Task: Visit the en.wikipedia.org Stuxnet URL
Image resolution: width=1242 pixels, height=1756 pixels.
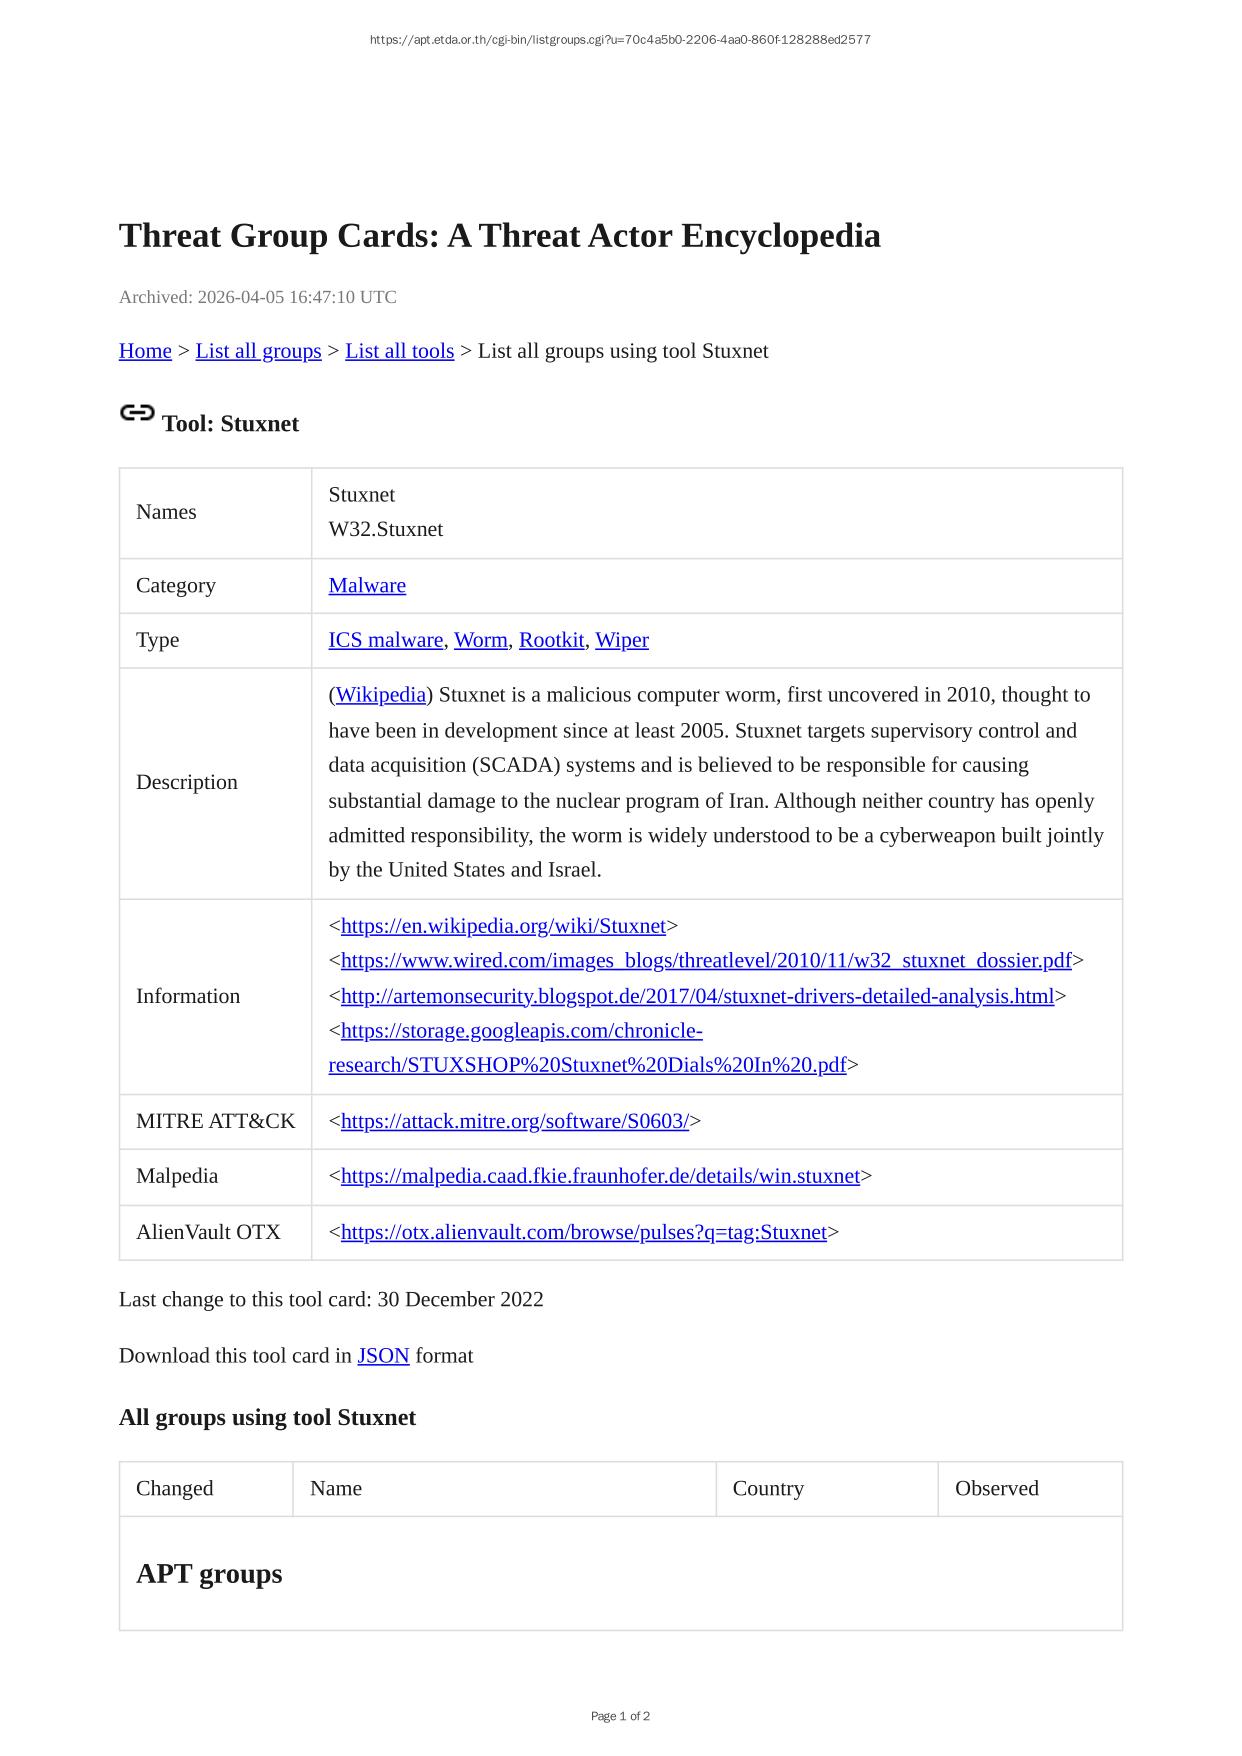Action: click(503, 926)
